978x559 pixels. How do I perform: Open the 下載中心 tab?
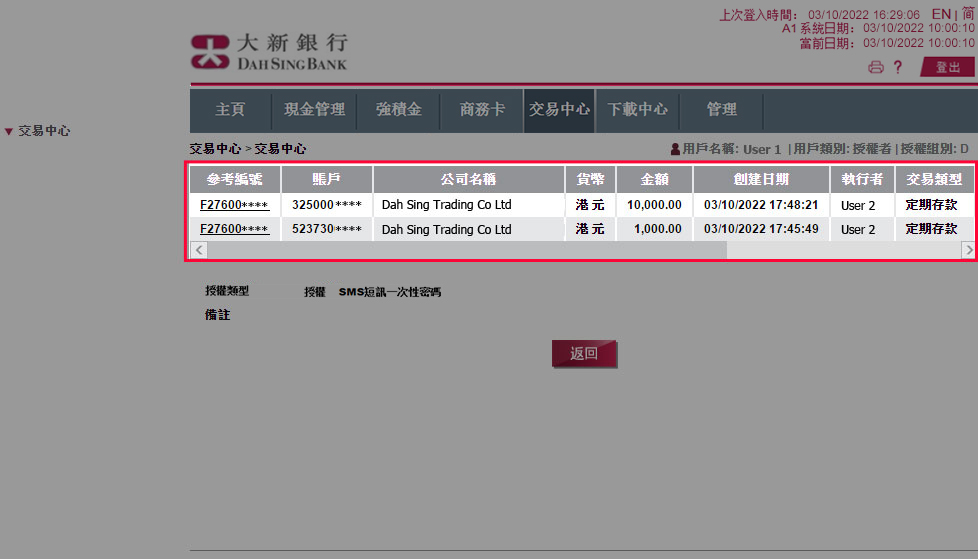[637, 110]
